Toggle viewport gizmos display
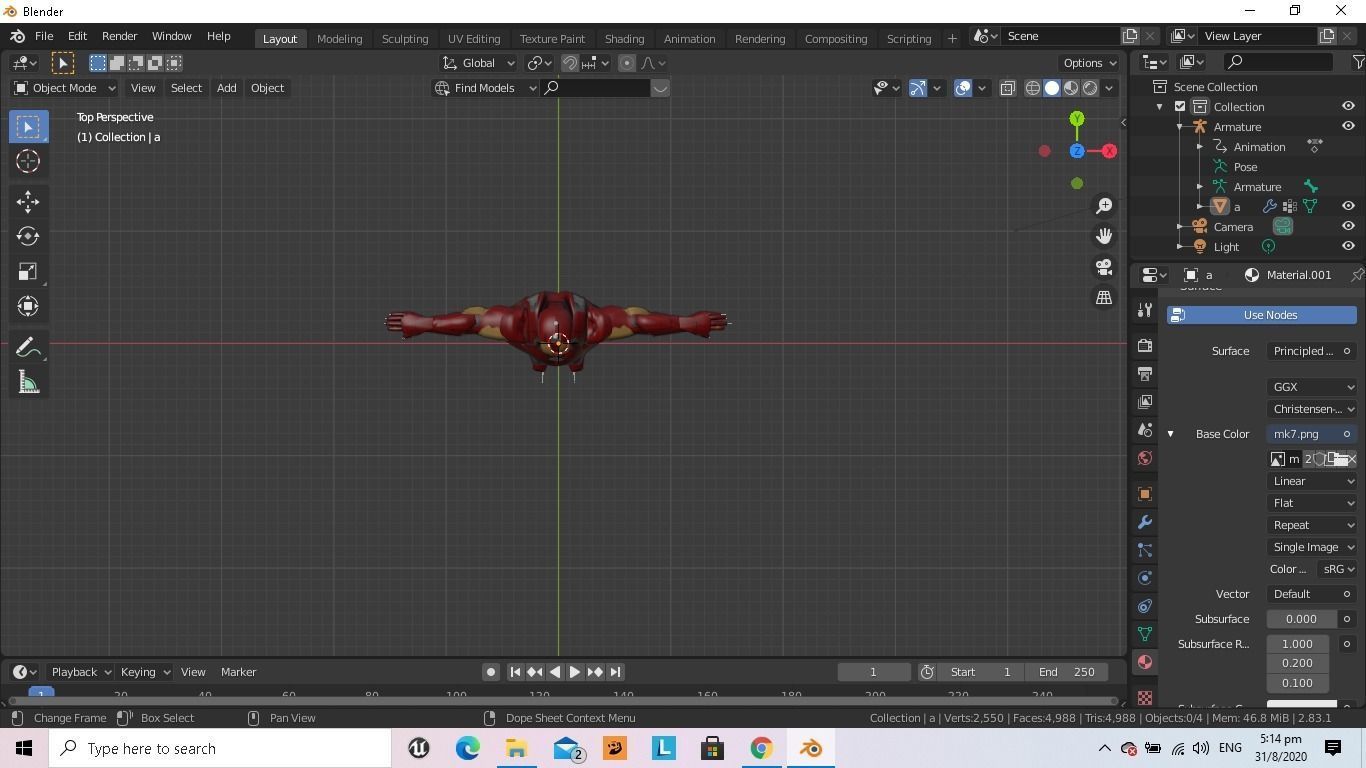 point(918,88)
